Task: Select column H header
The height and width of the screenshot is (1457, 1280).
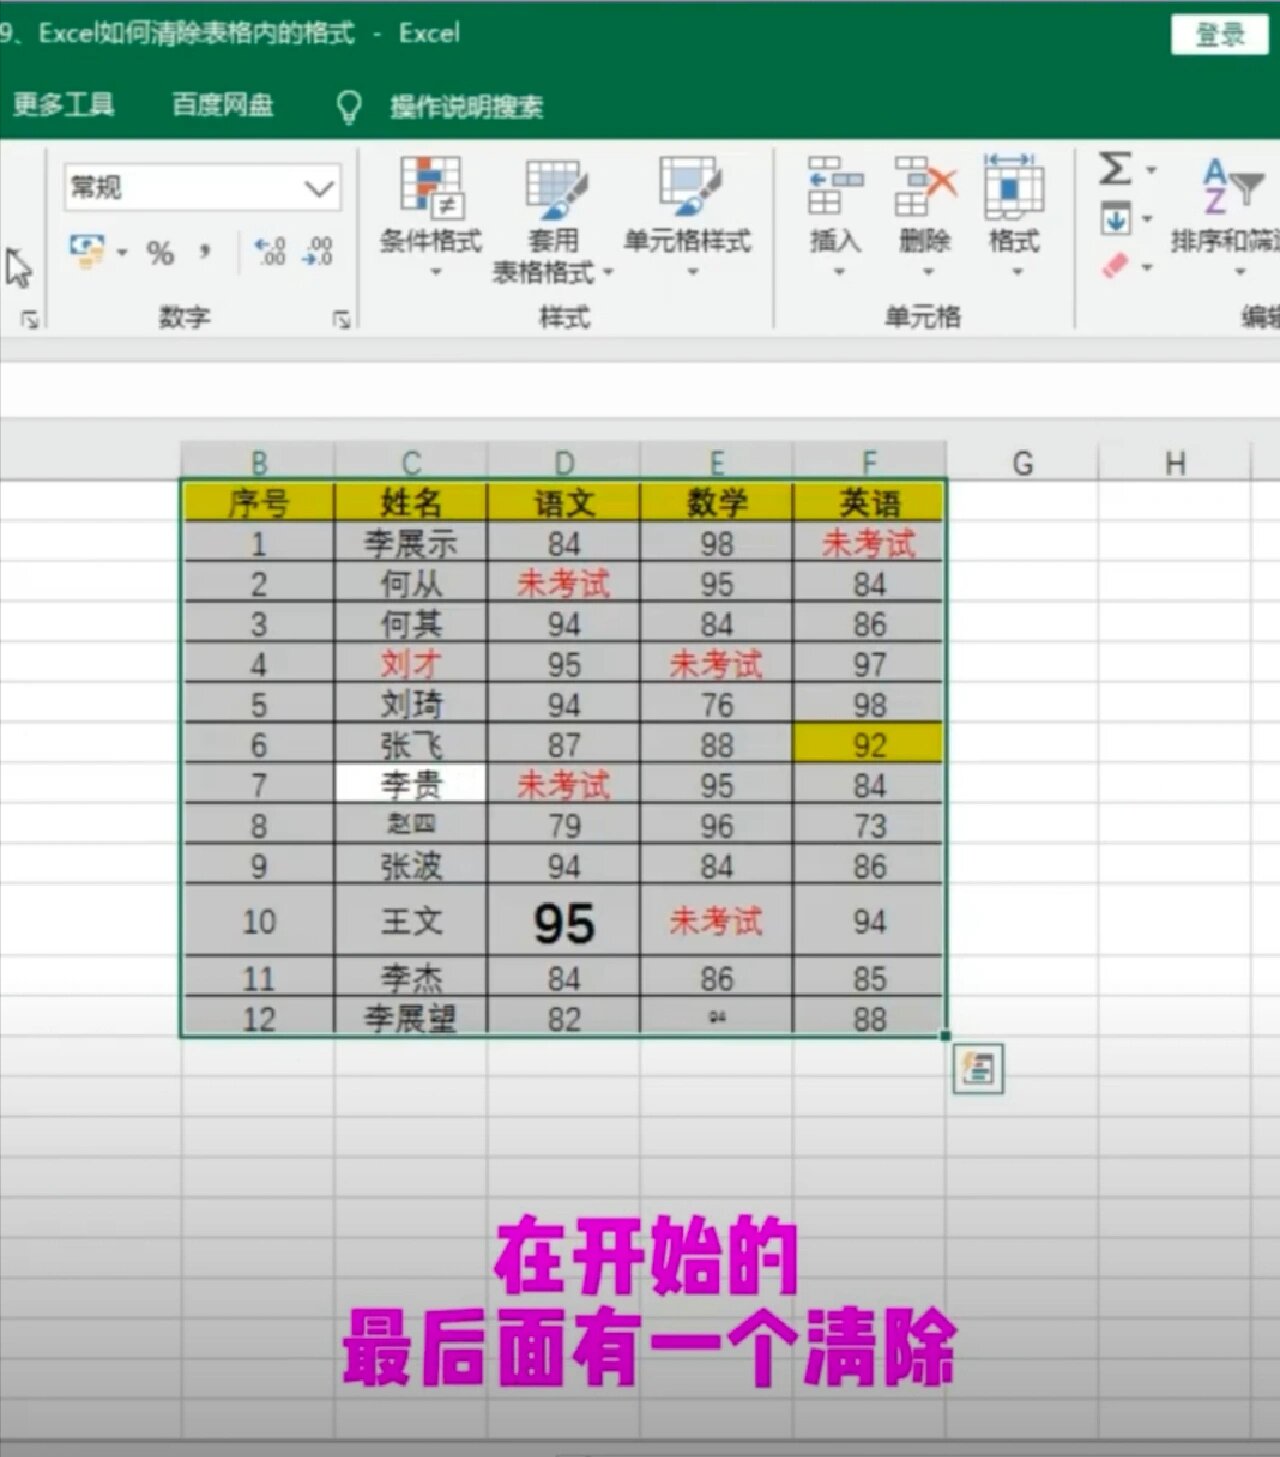Action: point(1175,463)
